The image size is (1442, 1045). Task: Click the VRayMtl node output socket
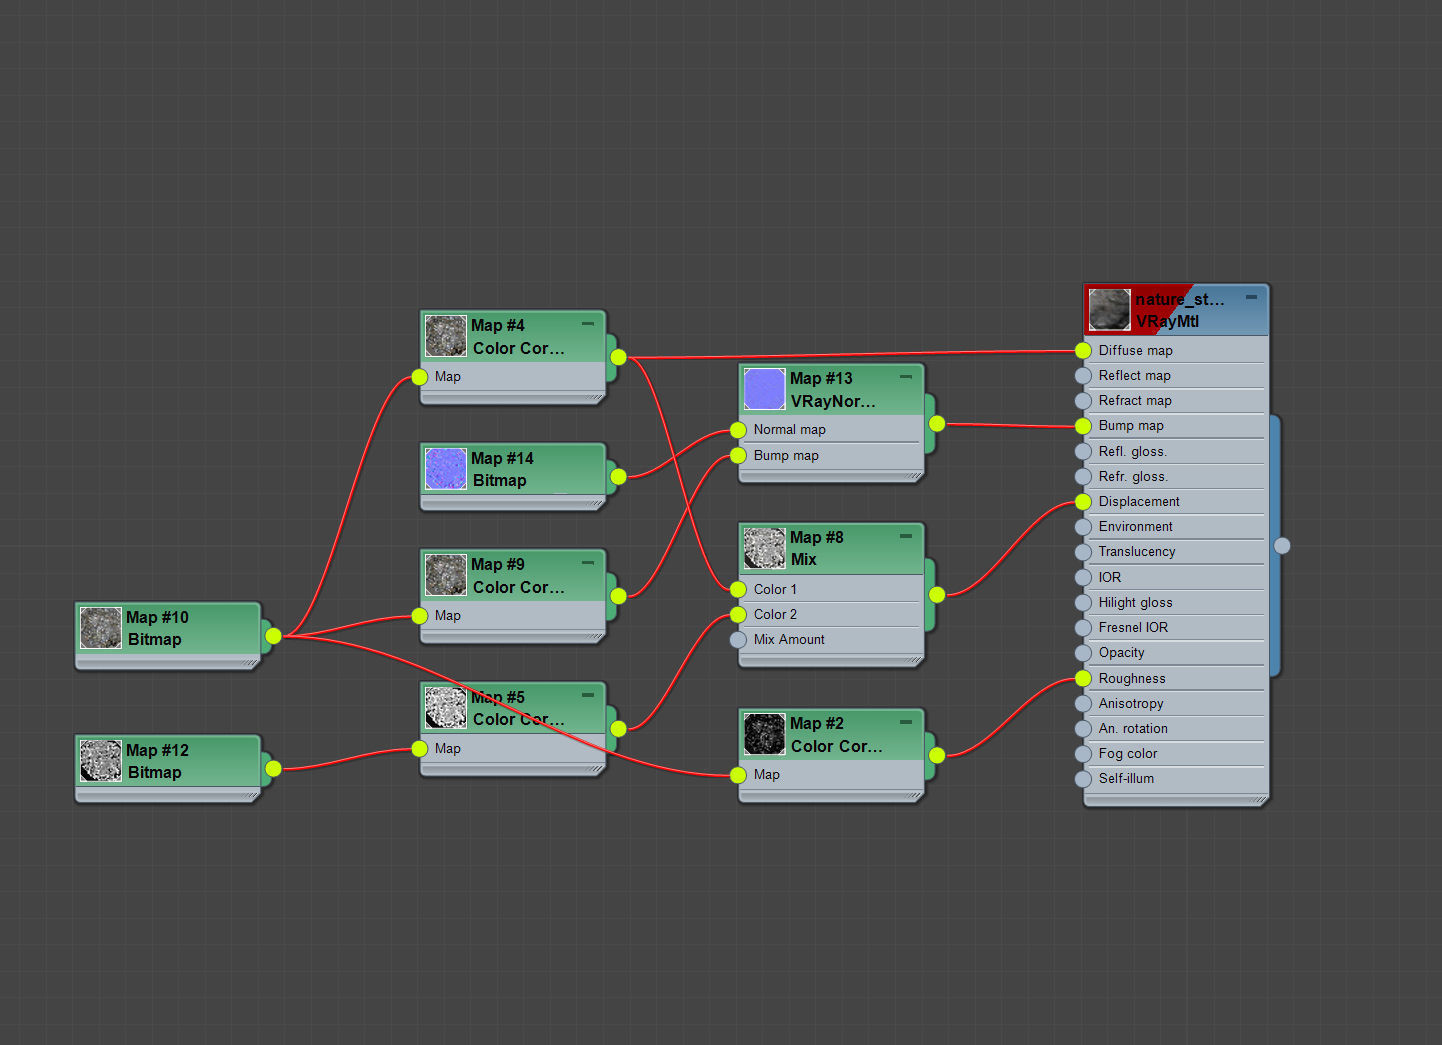point(1282,545)
